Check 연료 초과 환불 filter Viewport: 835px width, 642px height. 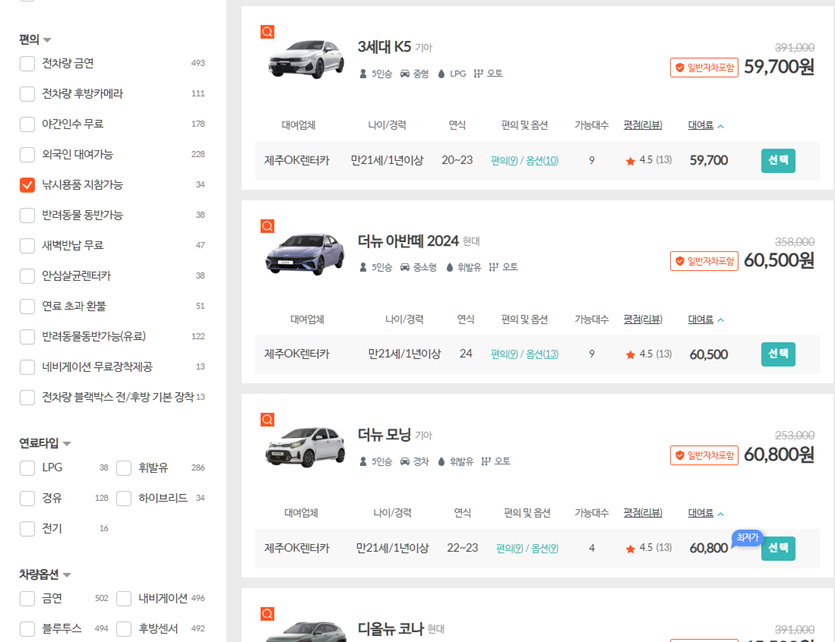pos(27,306)
